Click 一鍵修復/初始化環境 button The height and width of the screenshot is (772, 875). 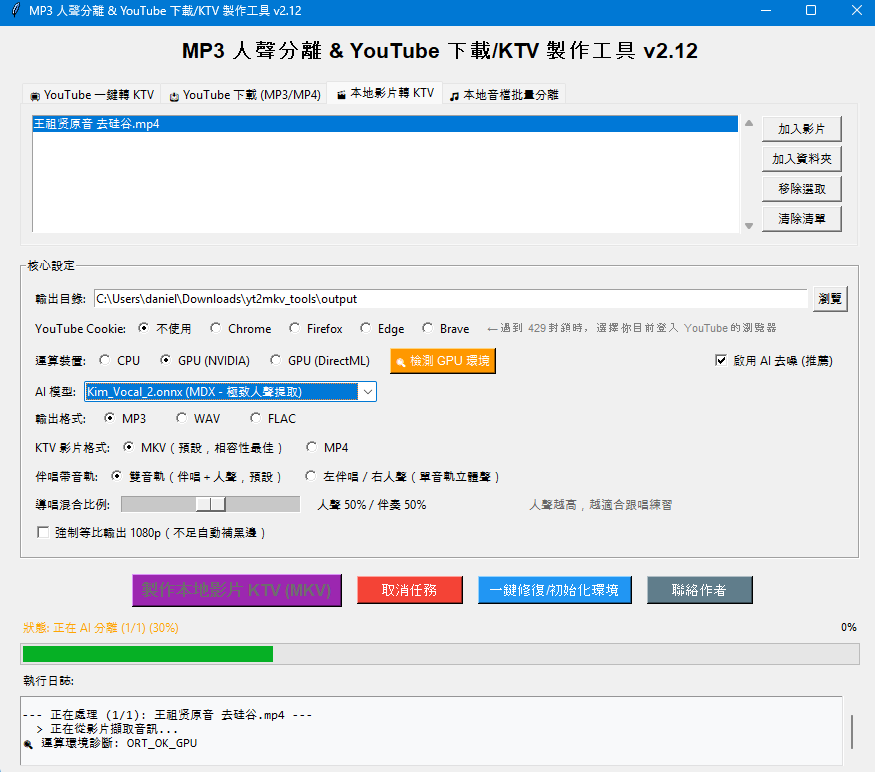pos(554,590)
